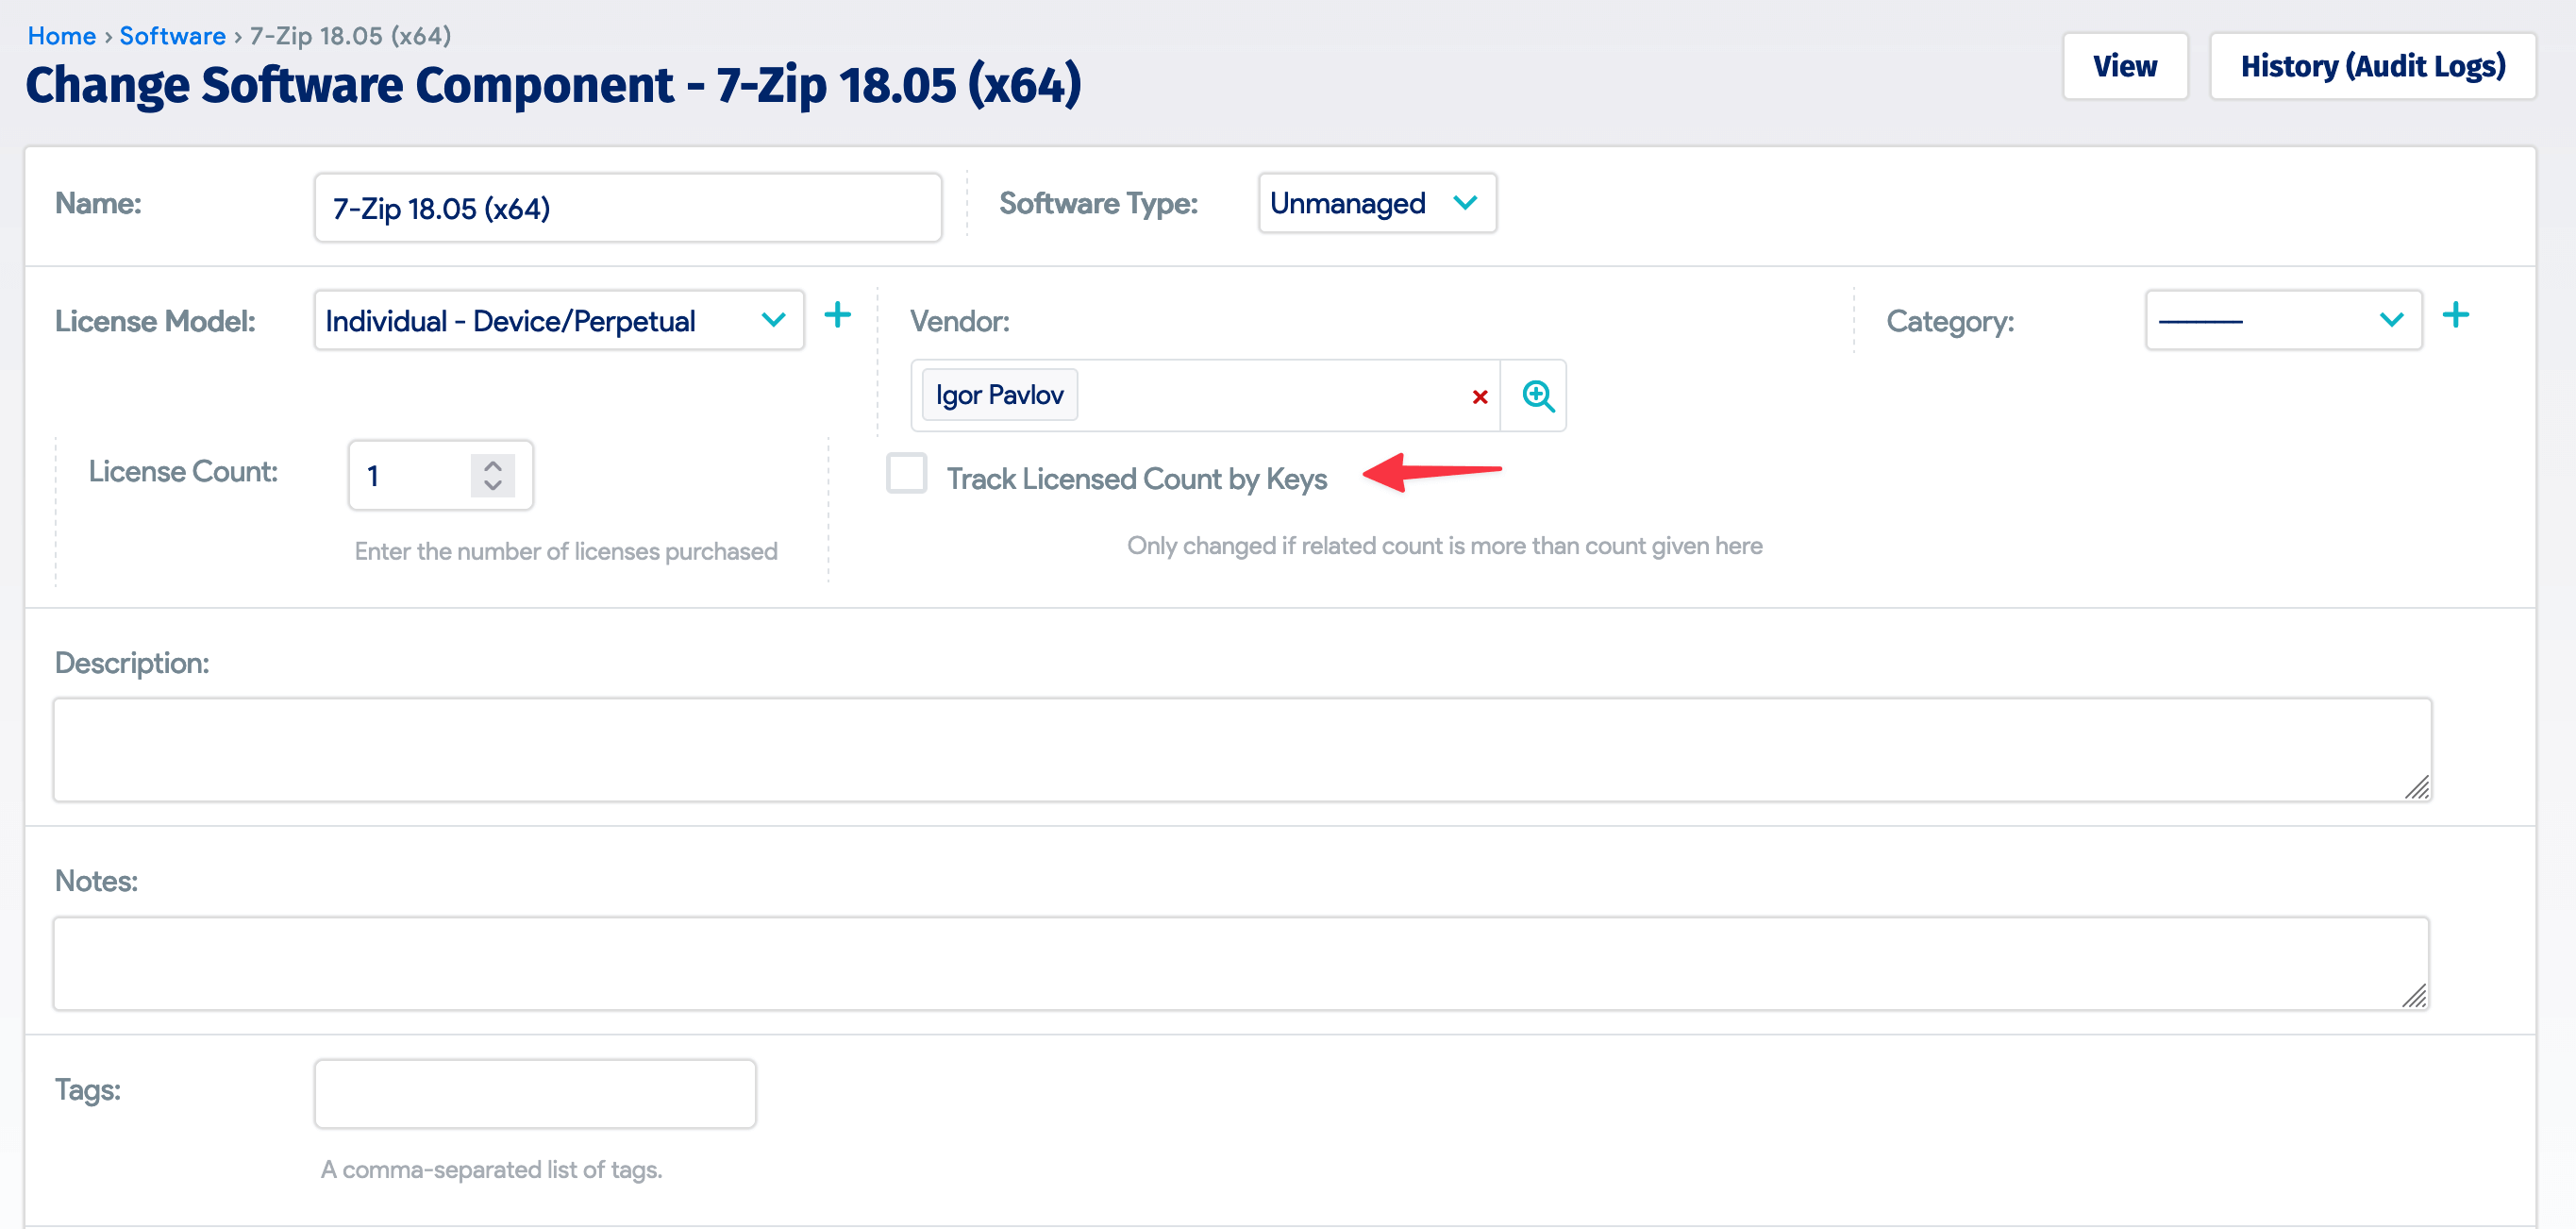Open the Software breadcrumb page
Image resolution: width=2576 pixels, height=1229 pixels.
tap(171, 35)
